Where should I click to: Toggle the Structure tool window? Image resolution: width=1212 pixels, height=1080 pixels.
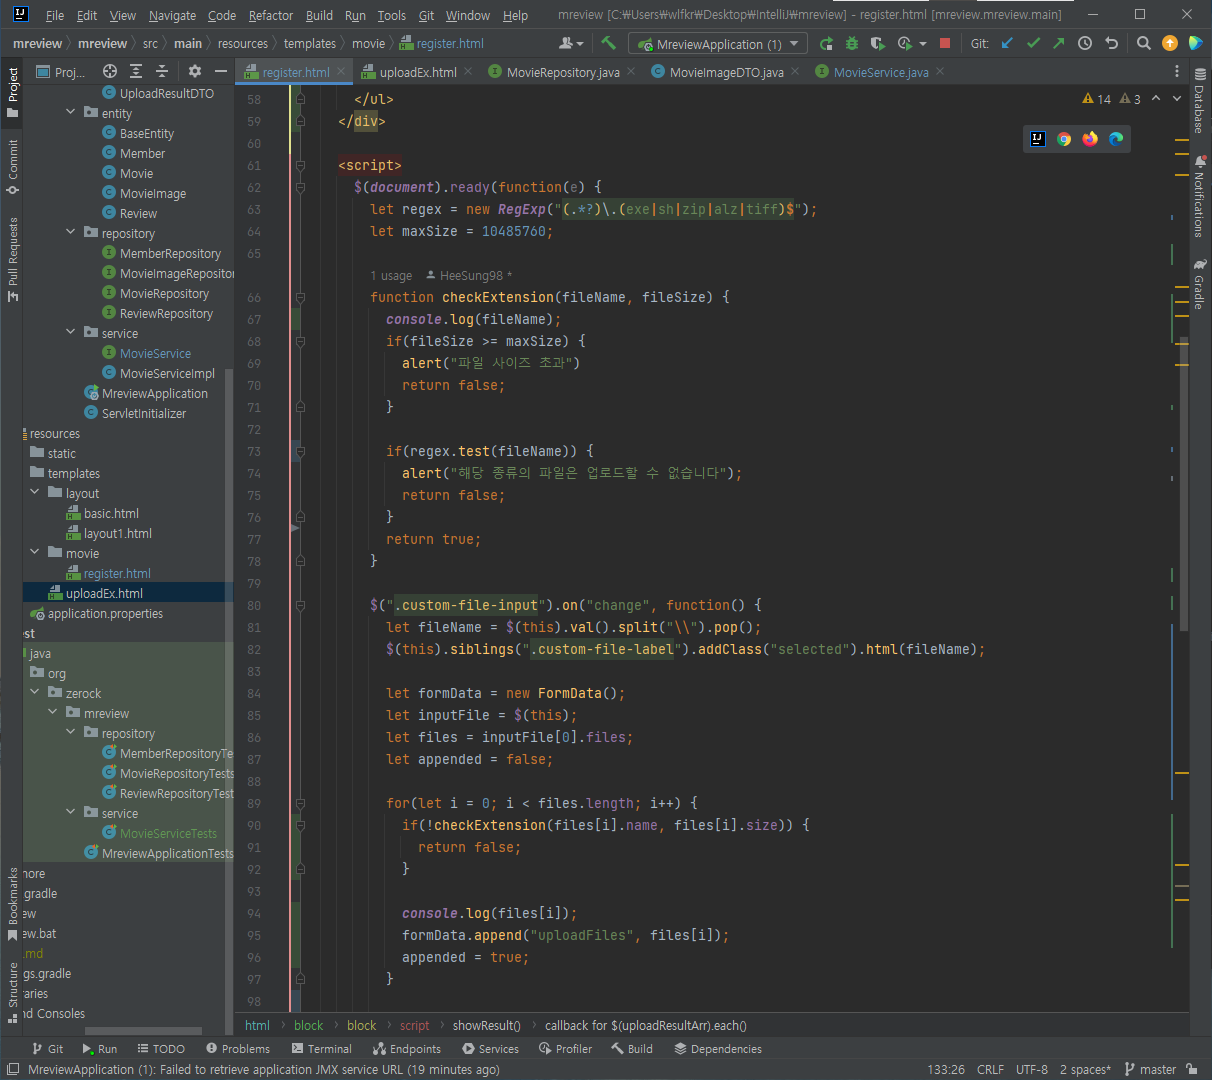click(13, 992)
